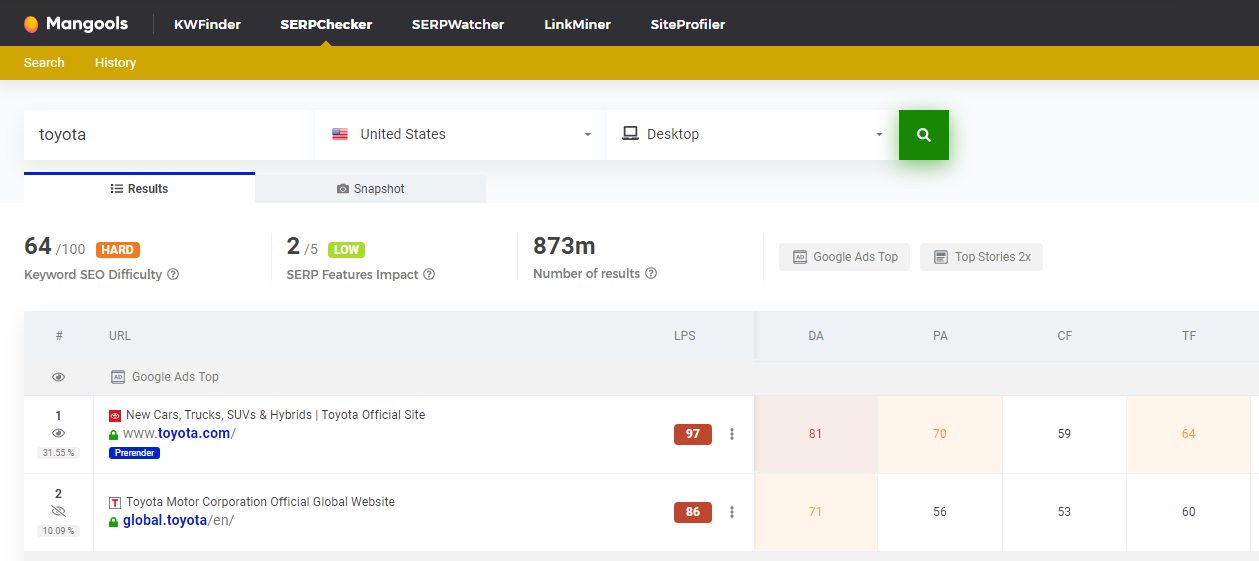1259x561 pixels.
Task: Focus the keyword input containing toyota
Action: (x=167, y=134)
